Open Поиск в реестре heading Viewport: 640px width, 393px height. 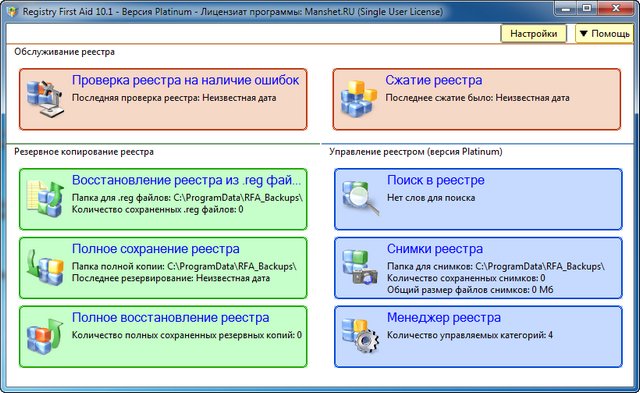pos(436,180)
